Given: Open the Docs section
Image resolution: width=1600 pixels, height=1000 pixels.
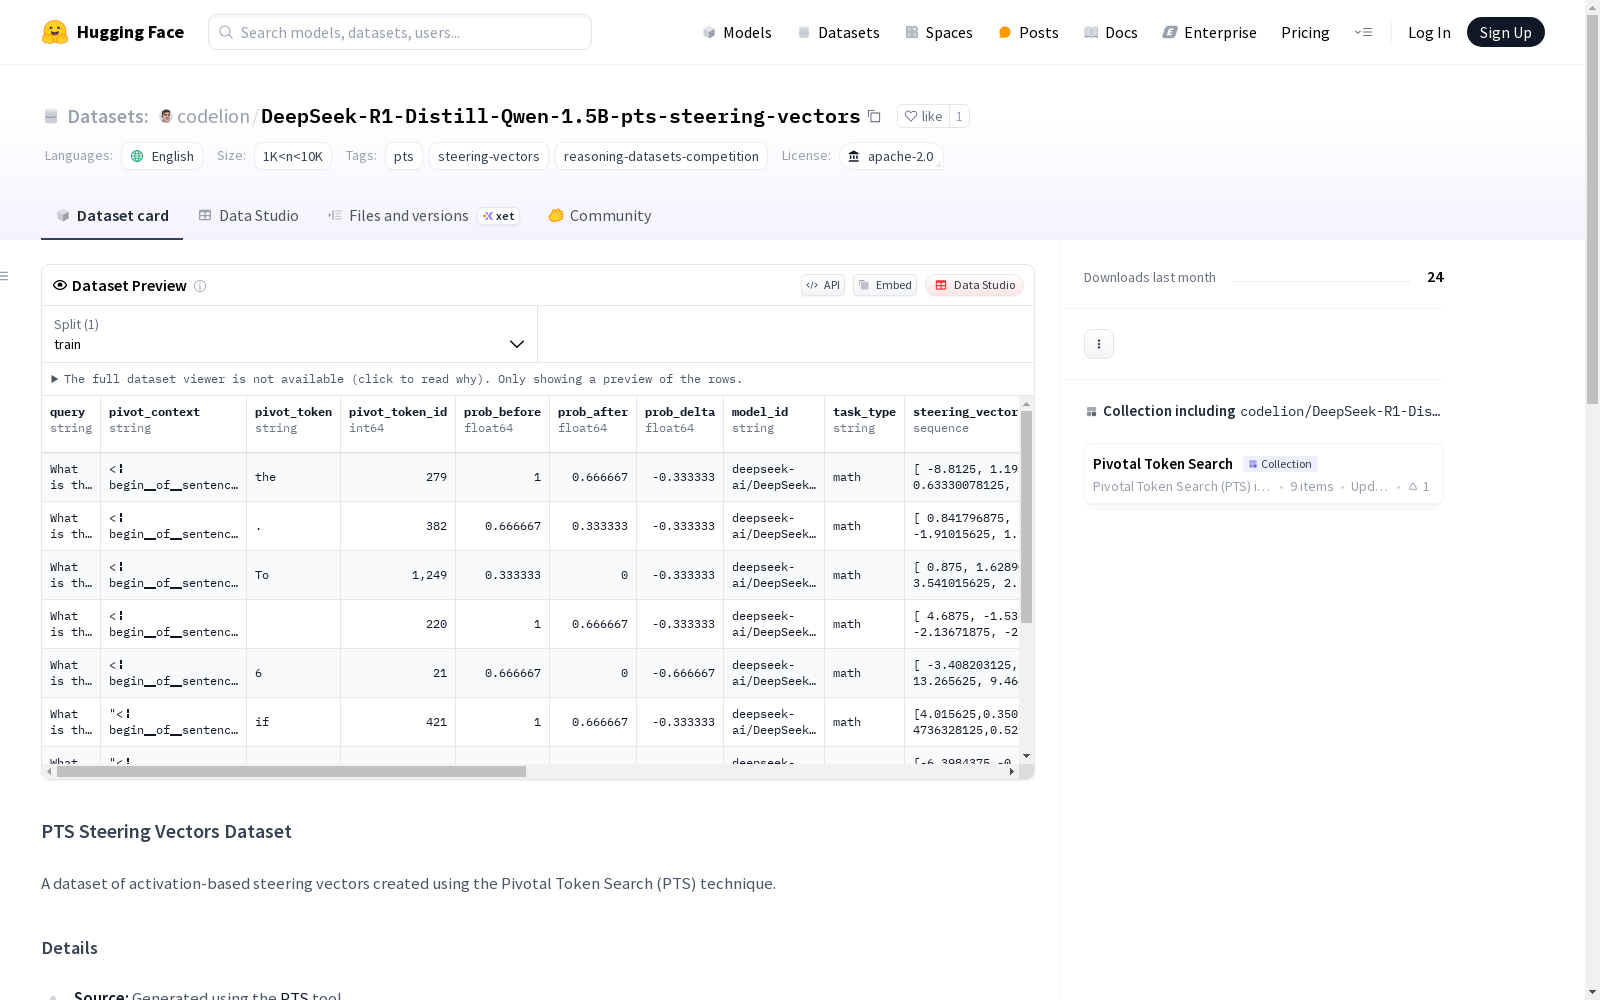Looking at the screenshot, I should (1111, 32).
